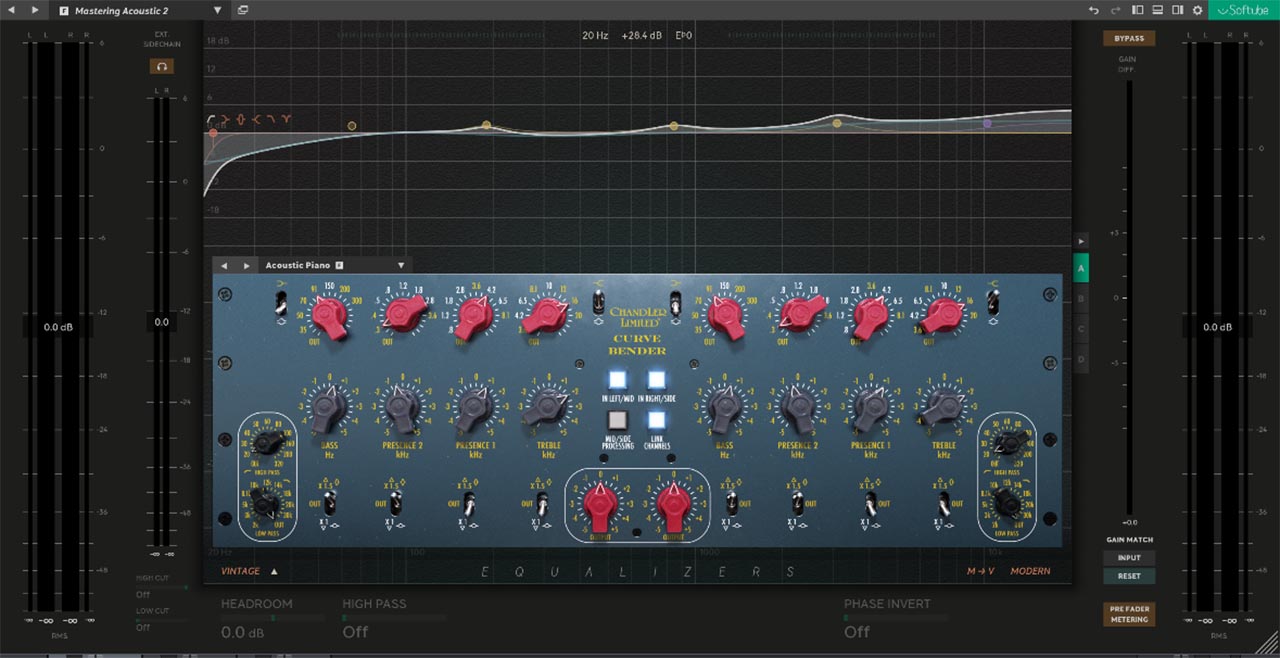This screenshot has height=658, width=1280.
Task: Toggle the left side panel layout icon
Action: pyautogui.click(x=1138, y=10)
